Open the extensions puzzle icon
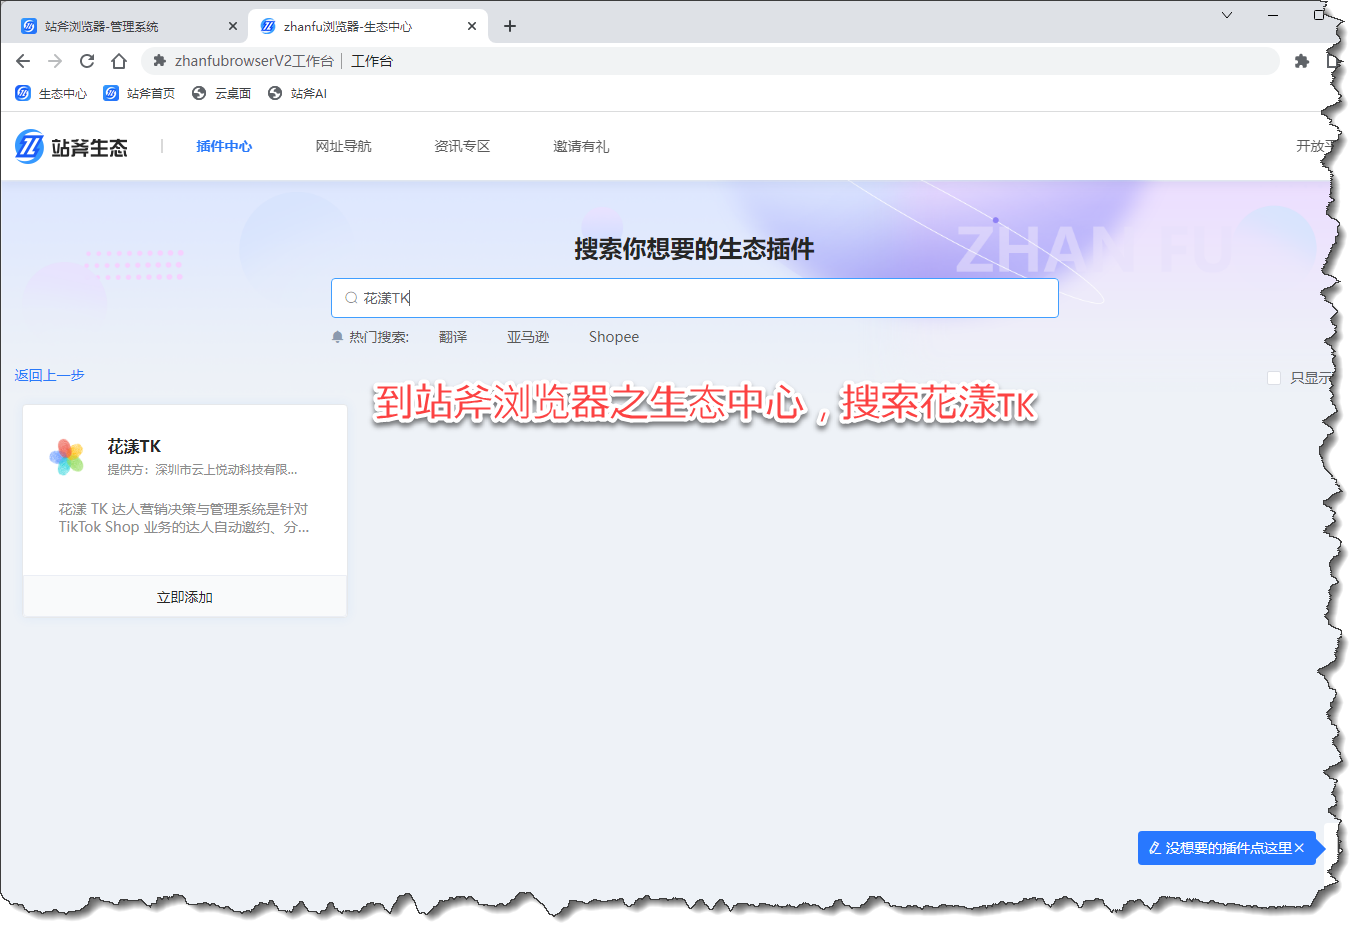This screenshot has height=937, width=1365. pos(1301,61)
